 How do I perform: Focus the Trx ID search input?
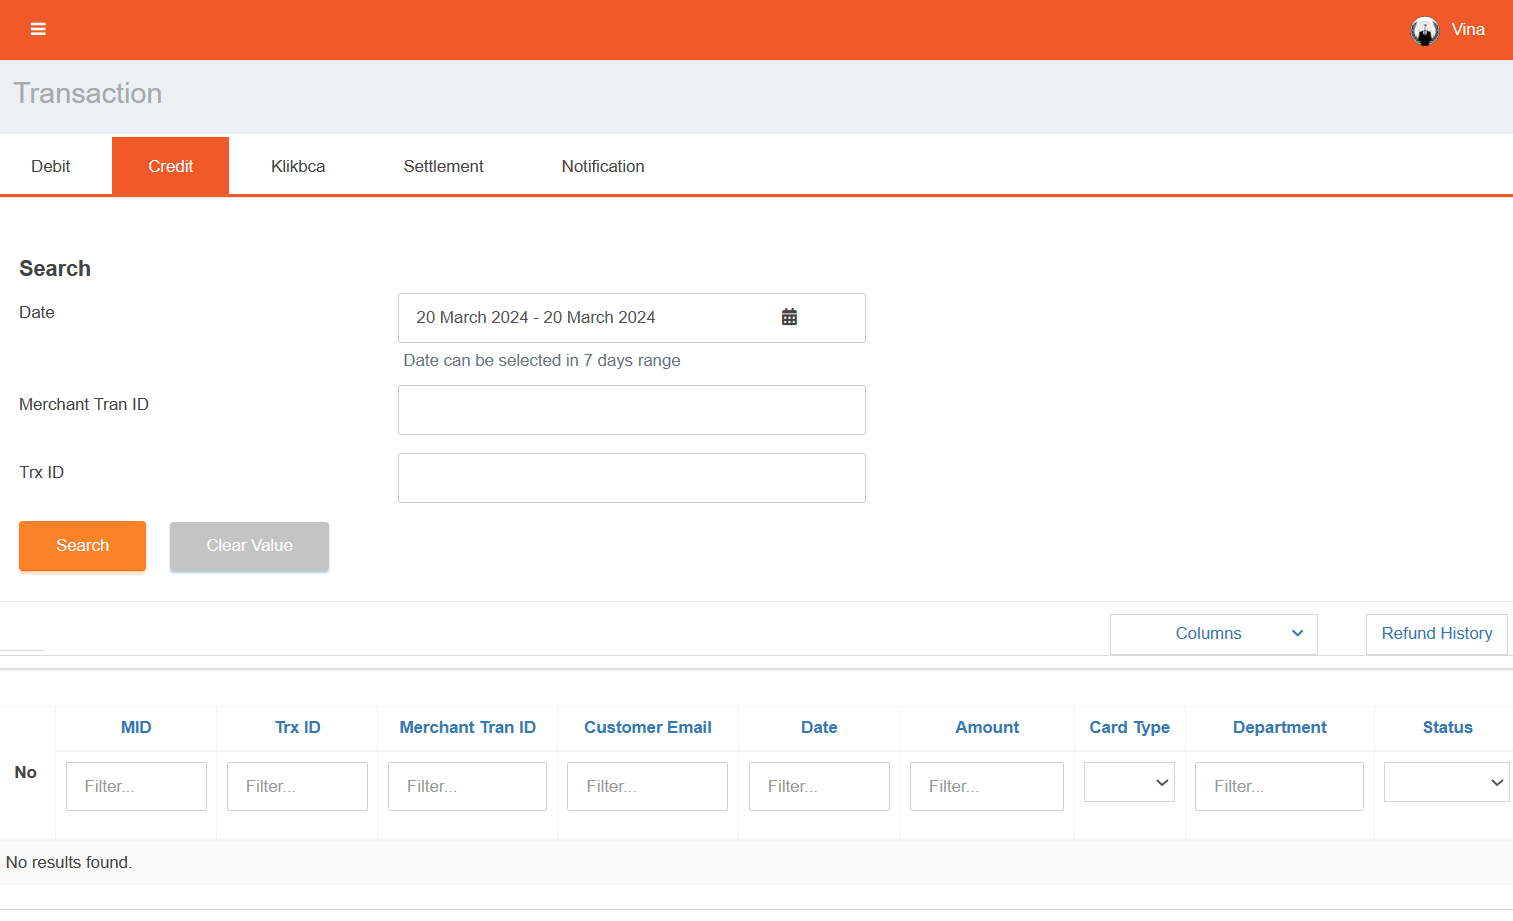631,478
